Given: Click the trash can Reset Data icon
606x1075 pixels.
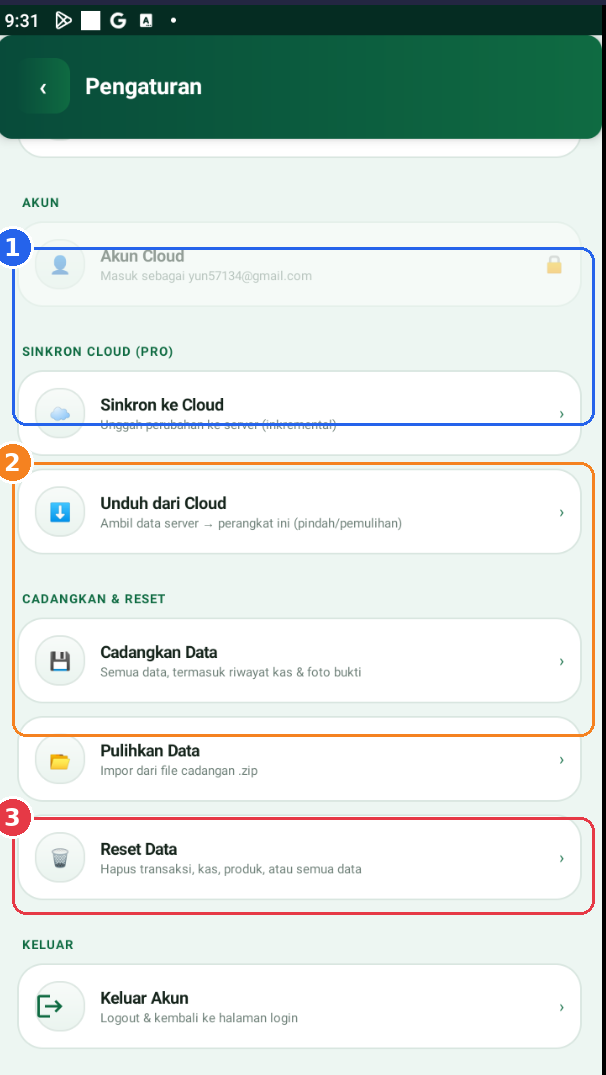Looking at the screenshot, I should point(60,858).
